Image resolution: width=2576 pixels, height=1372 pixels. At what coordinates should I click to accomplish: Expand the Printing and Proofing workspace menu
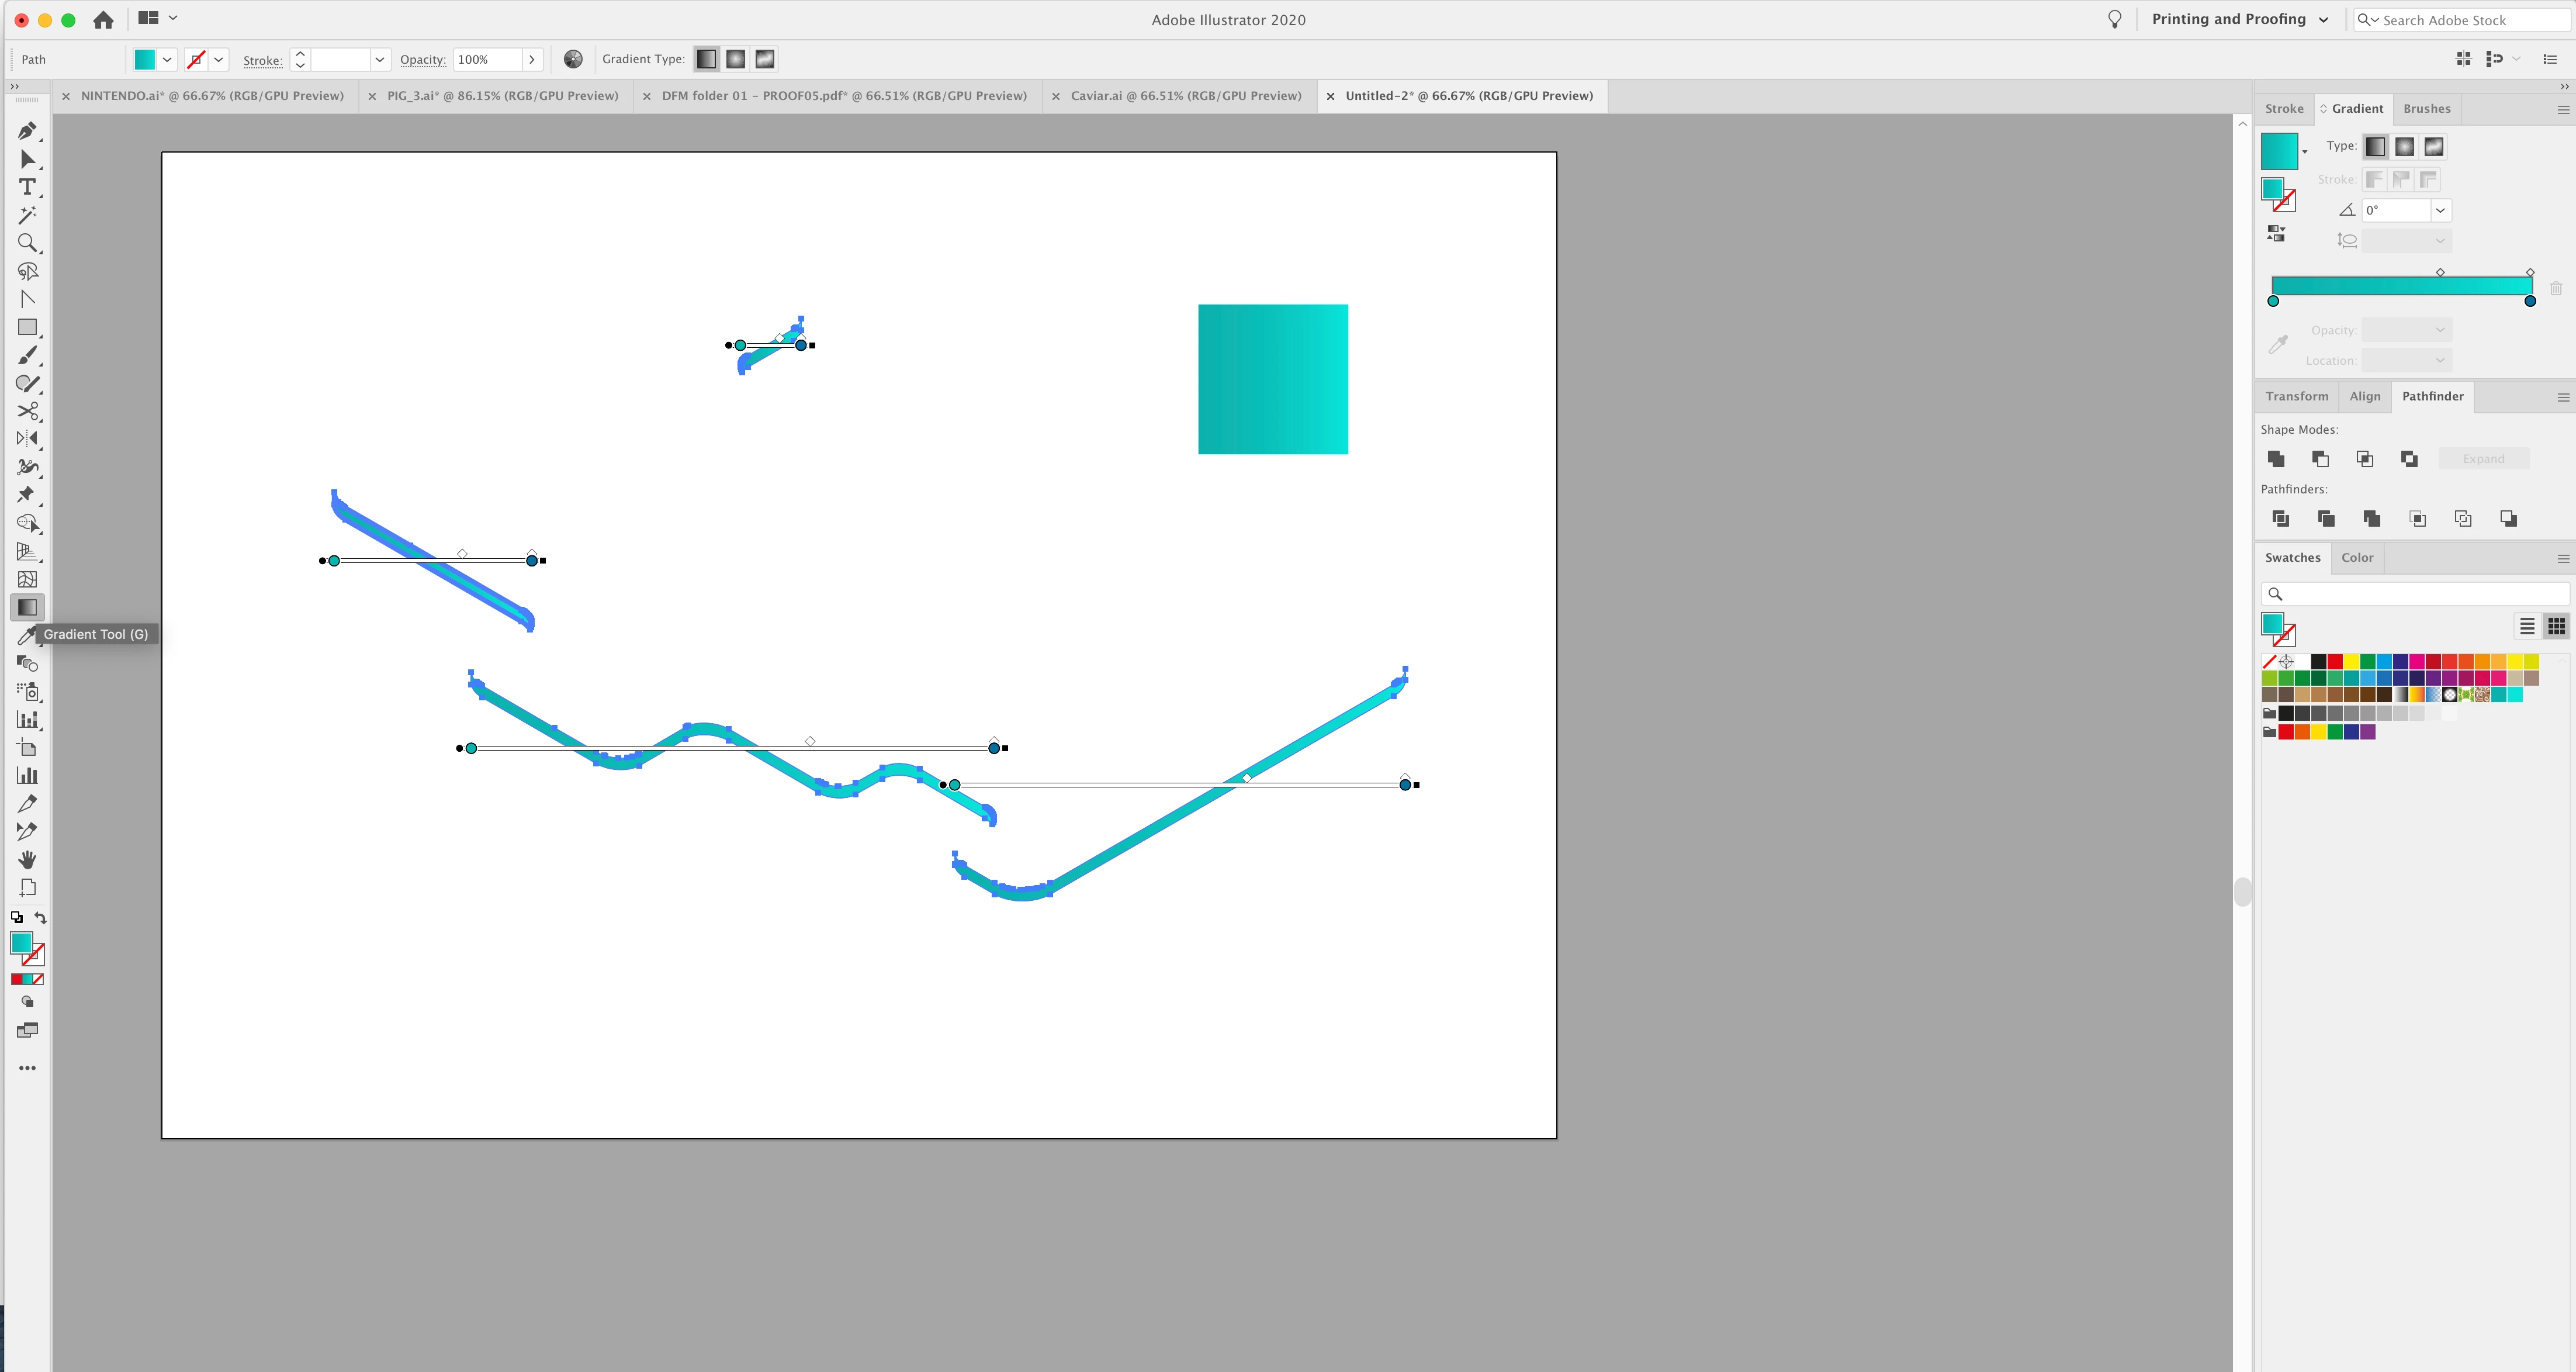pos(2323,20)
